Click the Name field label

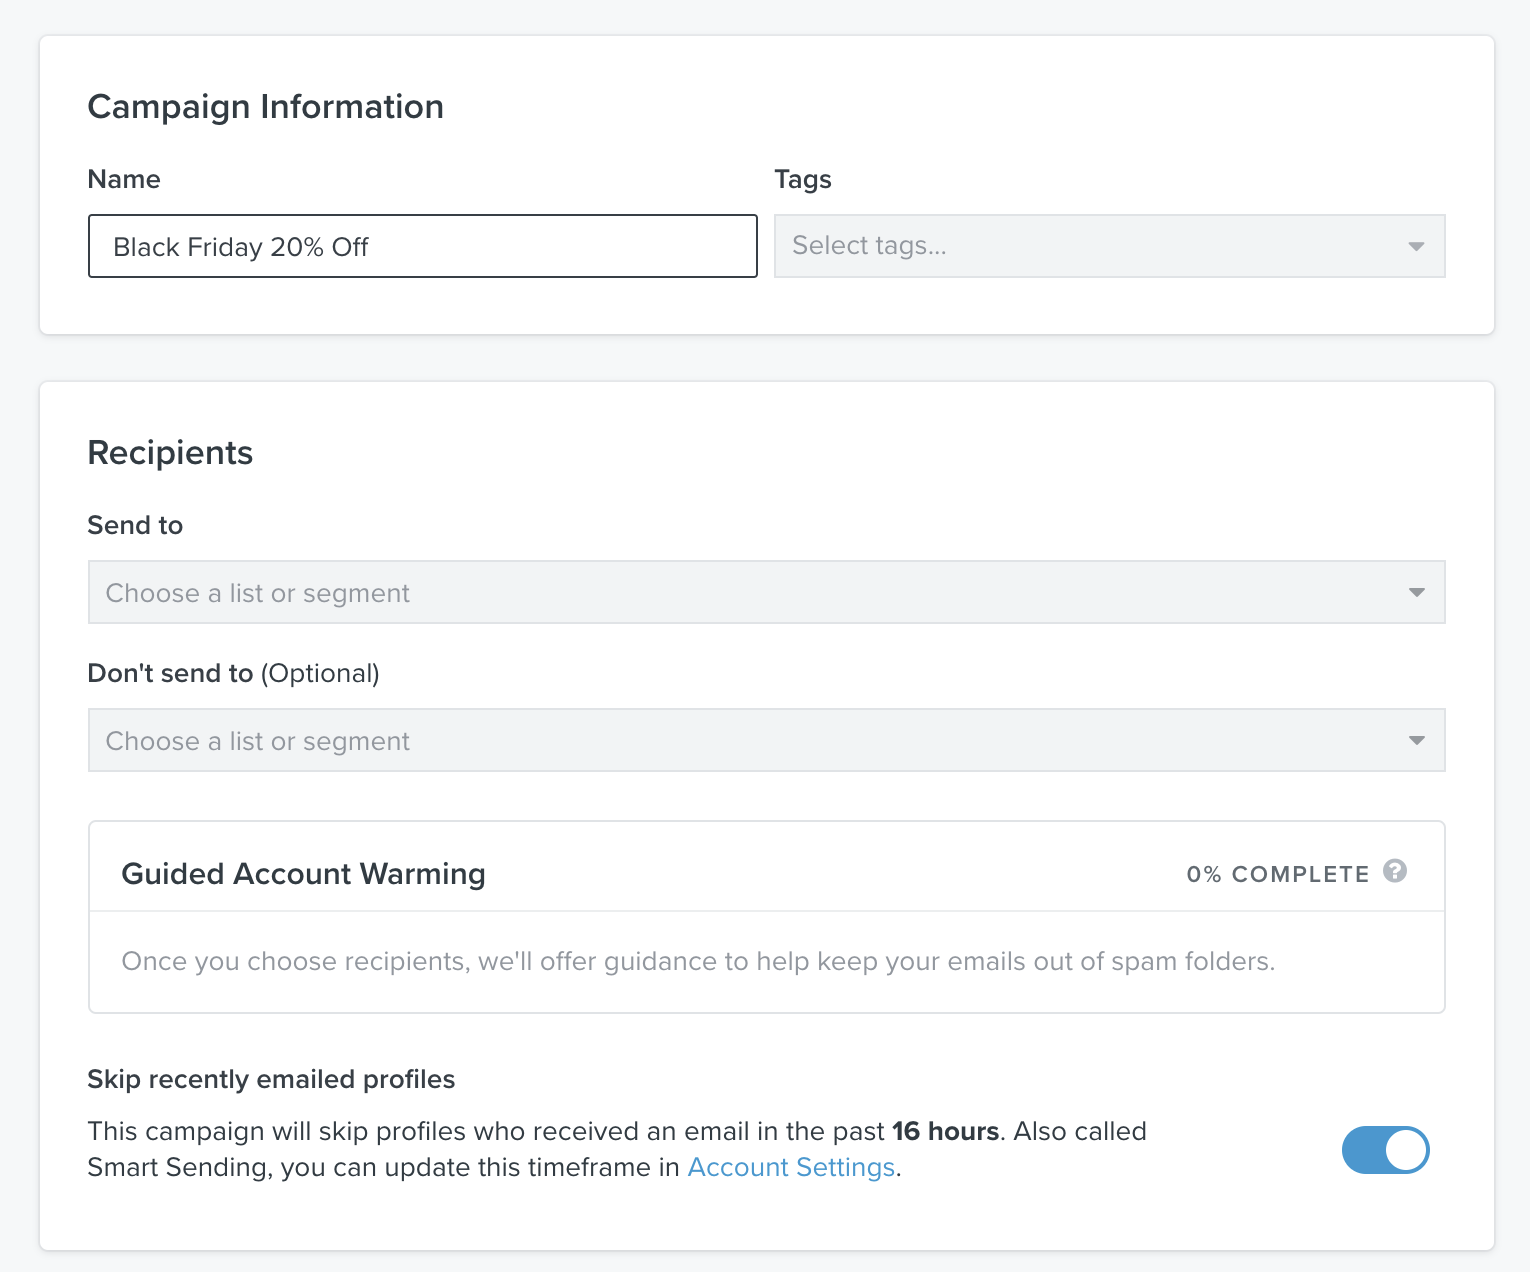pyautogui.click(x=124, y=179)
